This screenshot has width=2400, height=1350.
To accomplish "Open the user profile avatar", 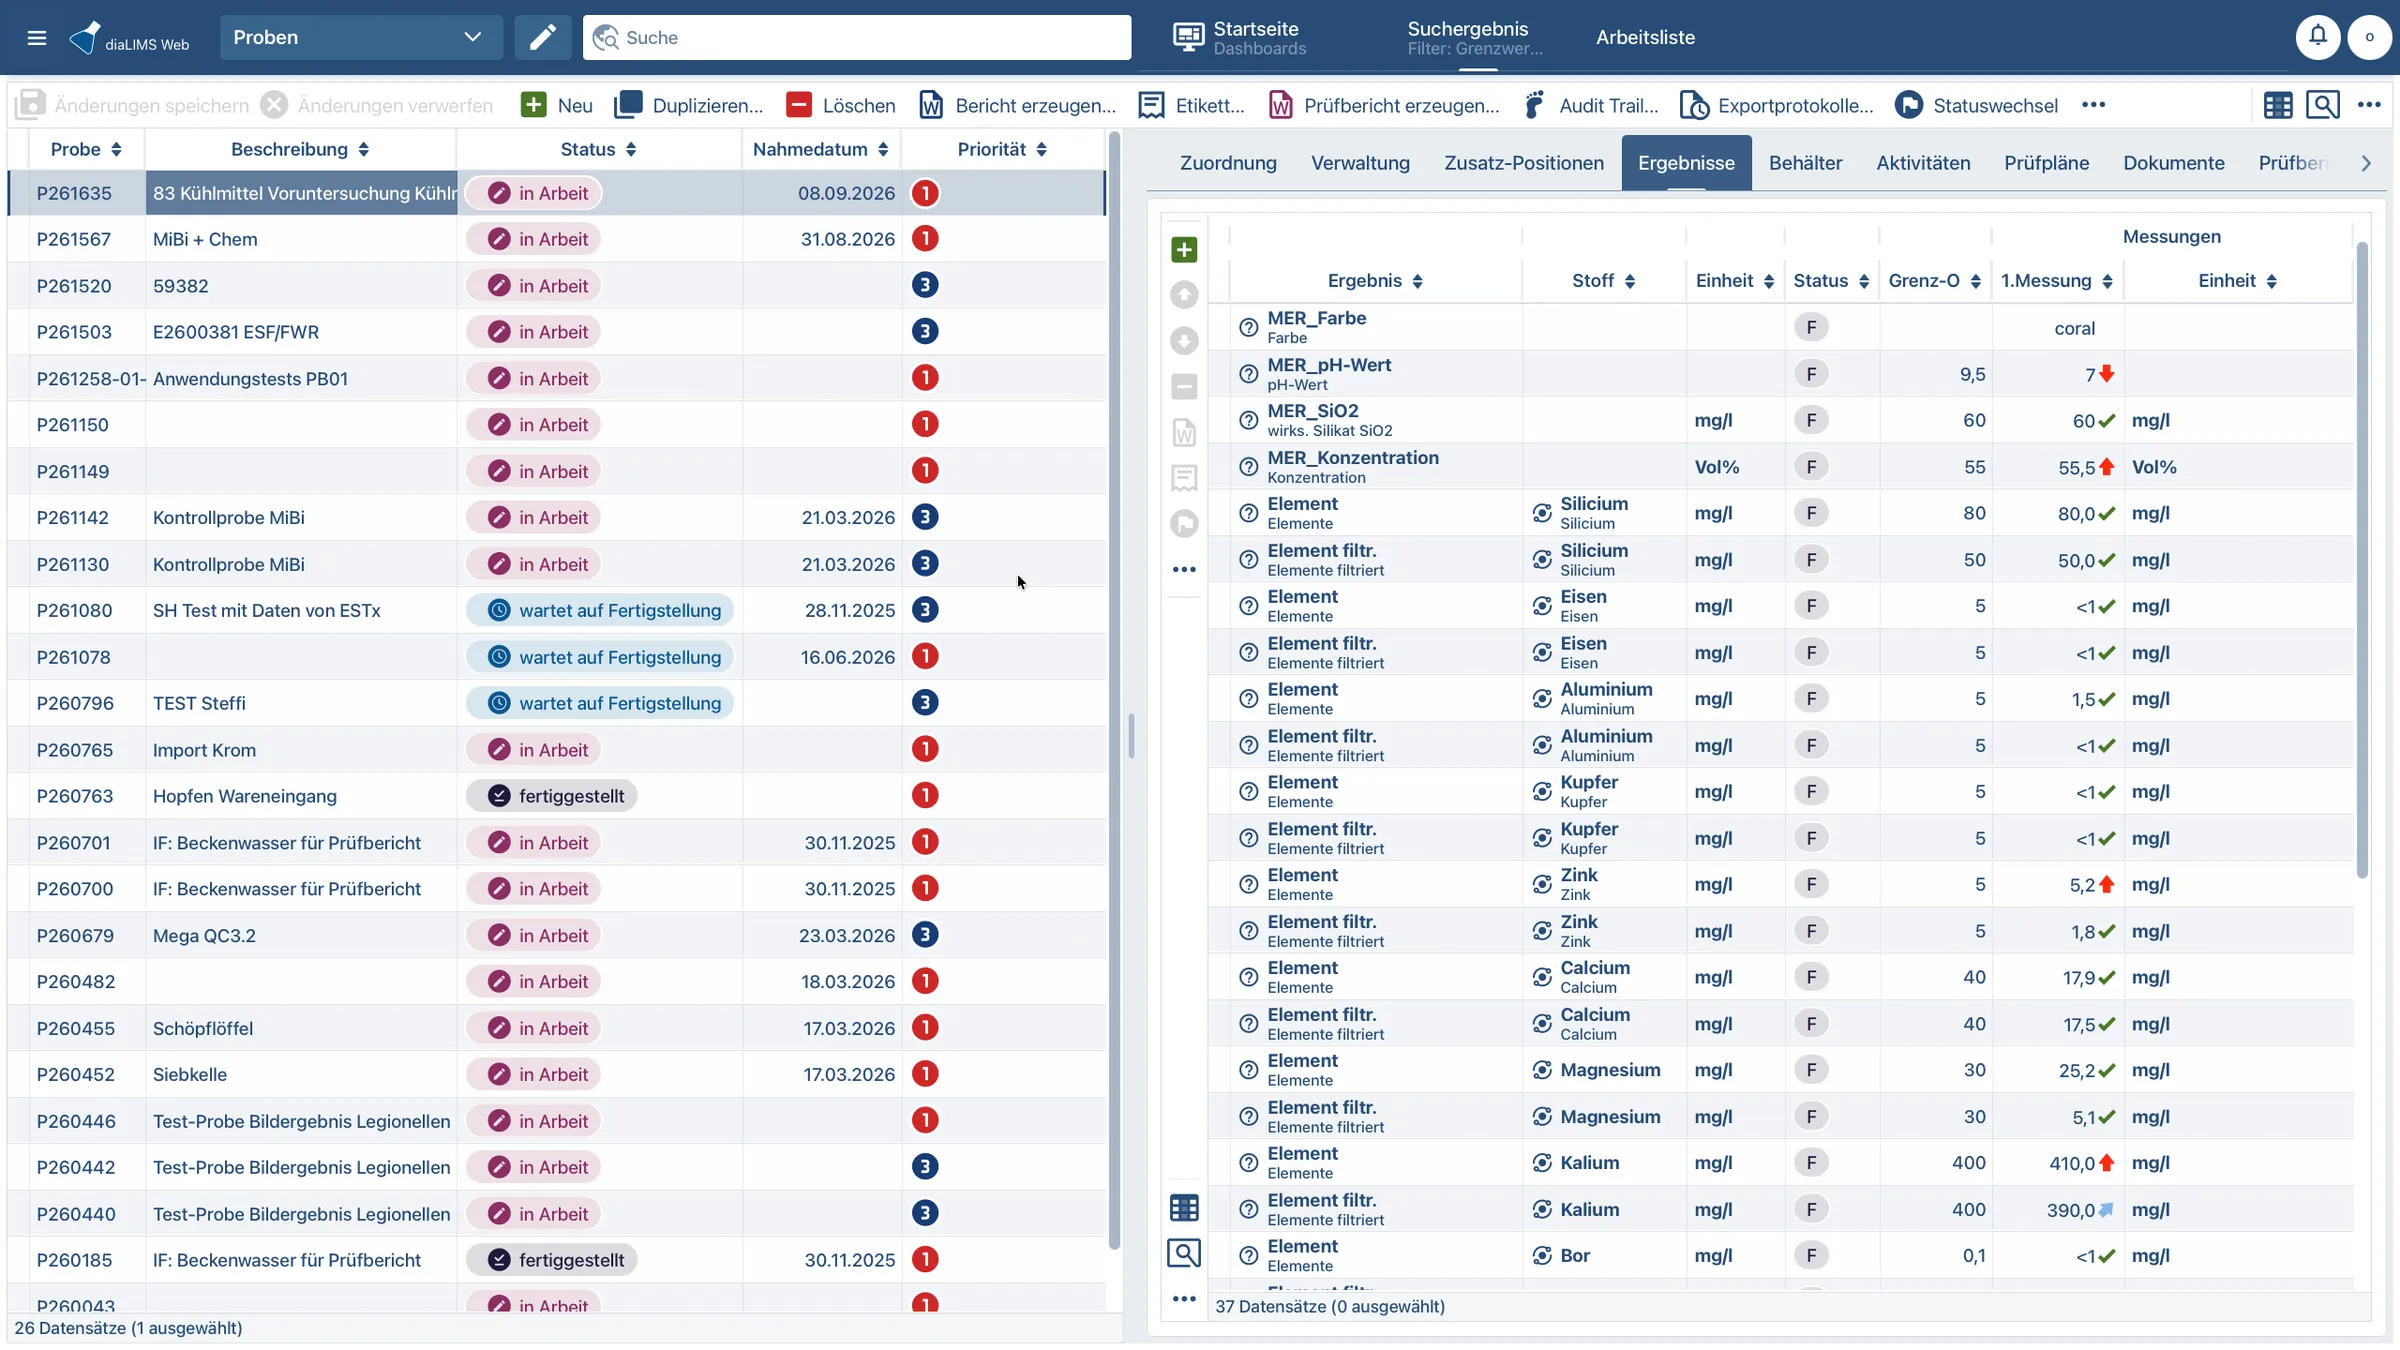I will tap(2369, 38).
